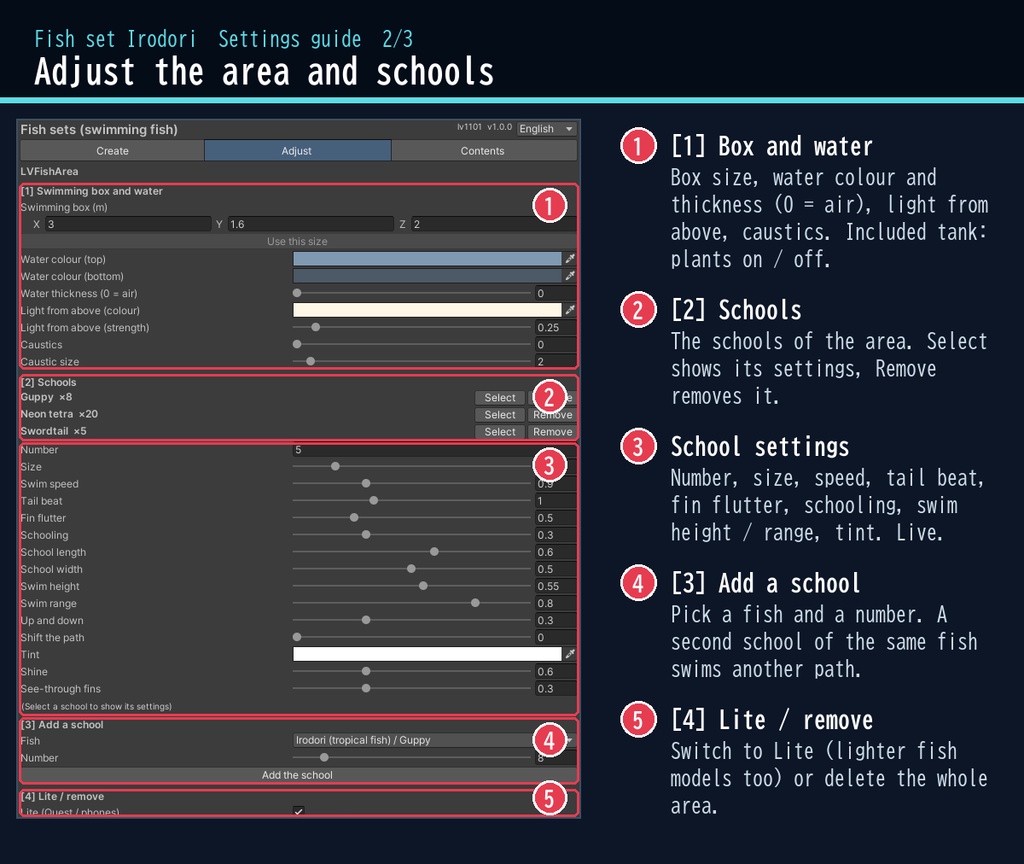Toggle the Lite (Quest / phones) checkbox
Viewport: 1024px width, 864px height.
[298, 810]
